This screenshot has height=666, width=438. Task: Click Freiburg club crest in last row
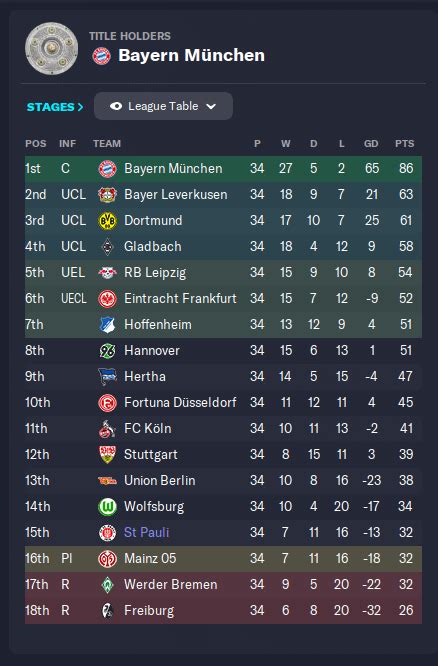coord(107,611)
